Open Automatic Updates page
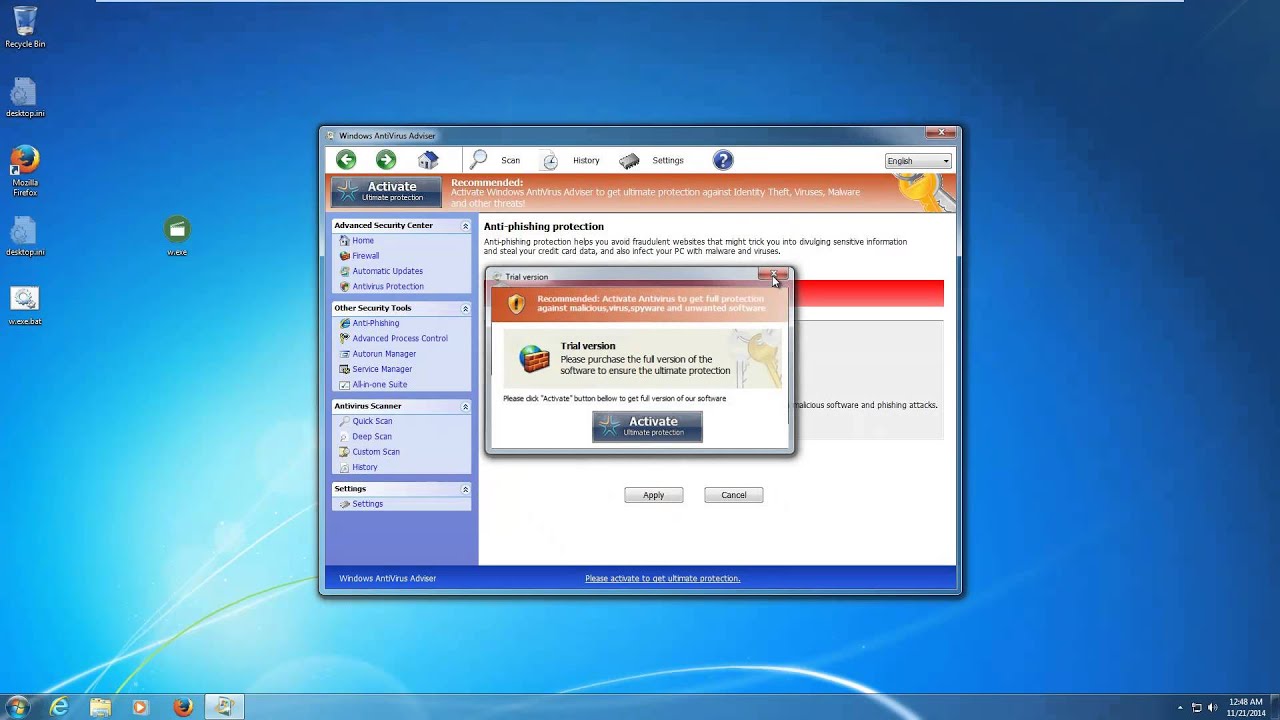Screen dimensions: 1280x720 [x=387, y=271]
